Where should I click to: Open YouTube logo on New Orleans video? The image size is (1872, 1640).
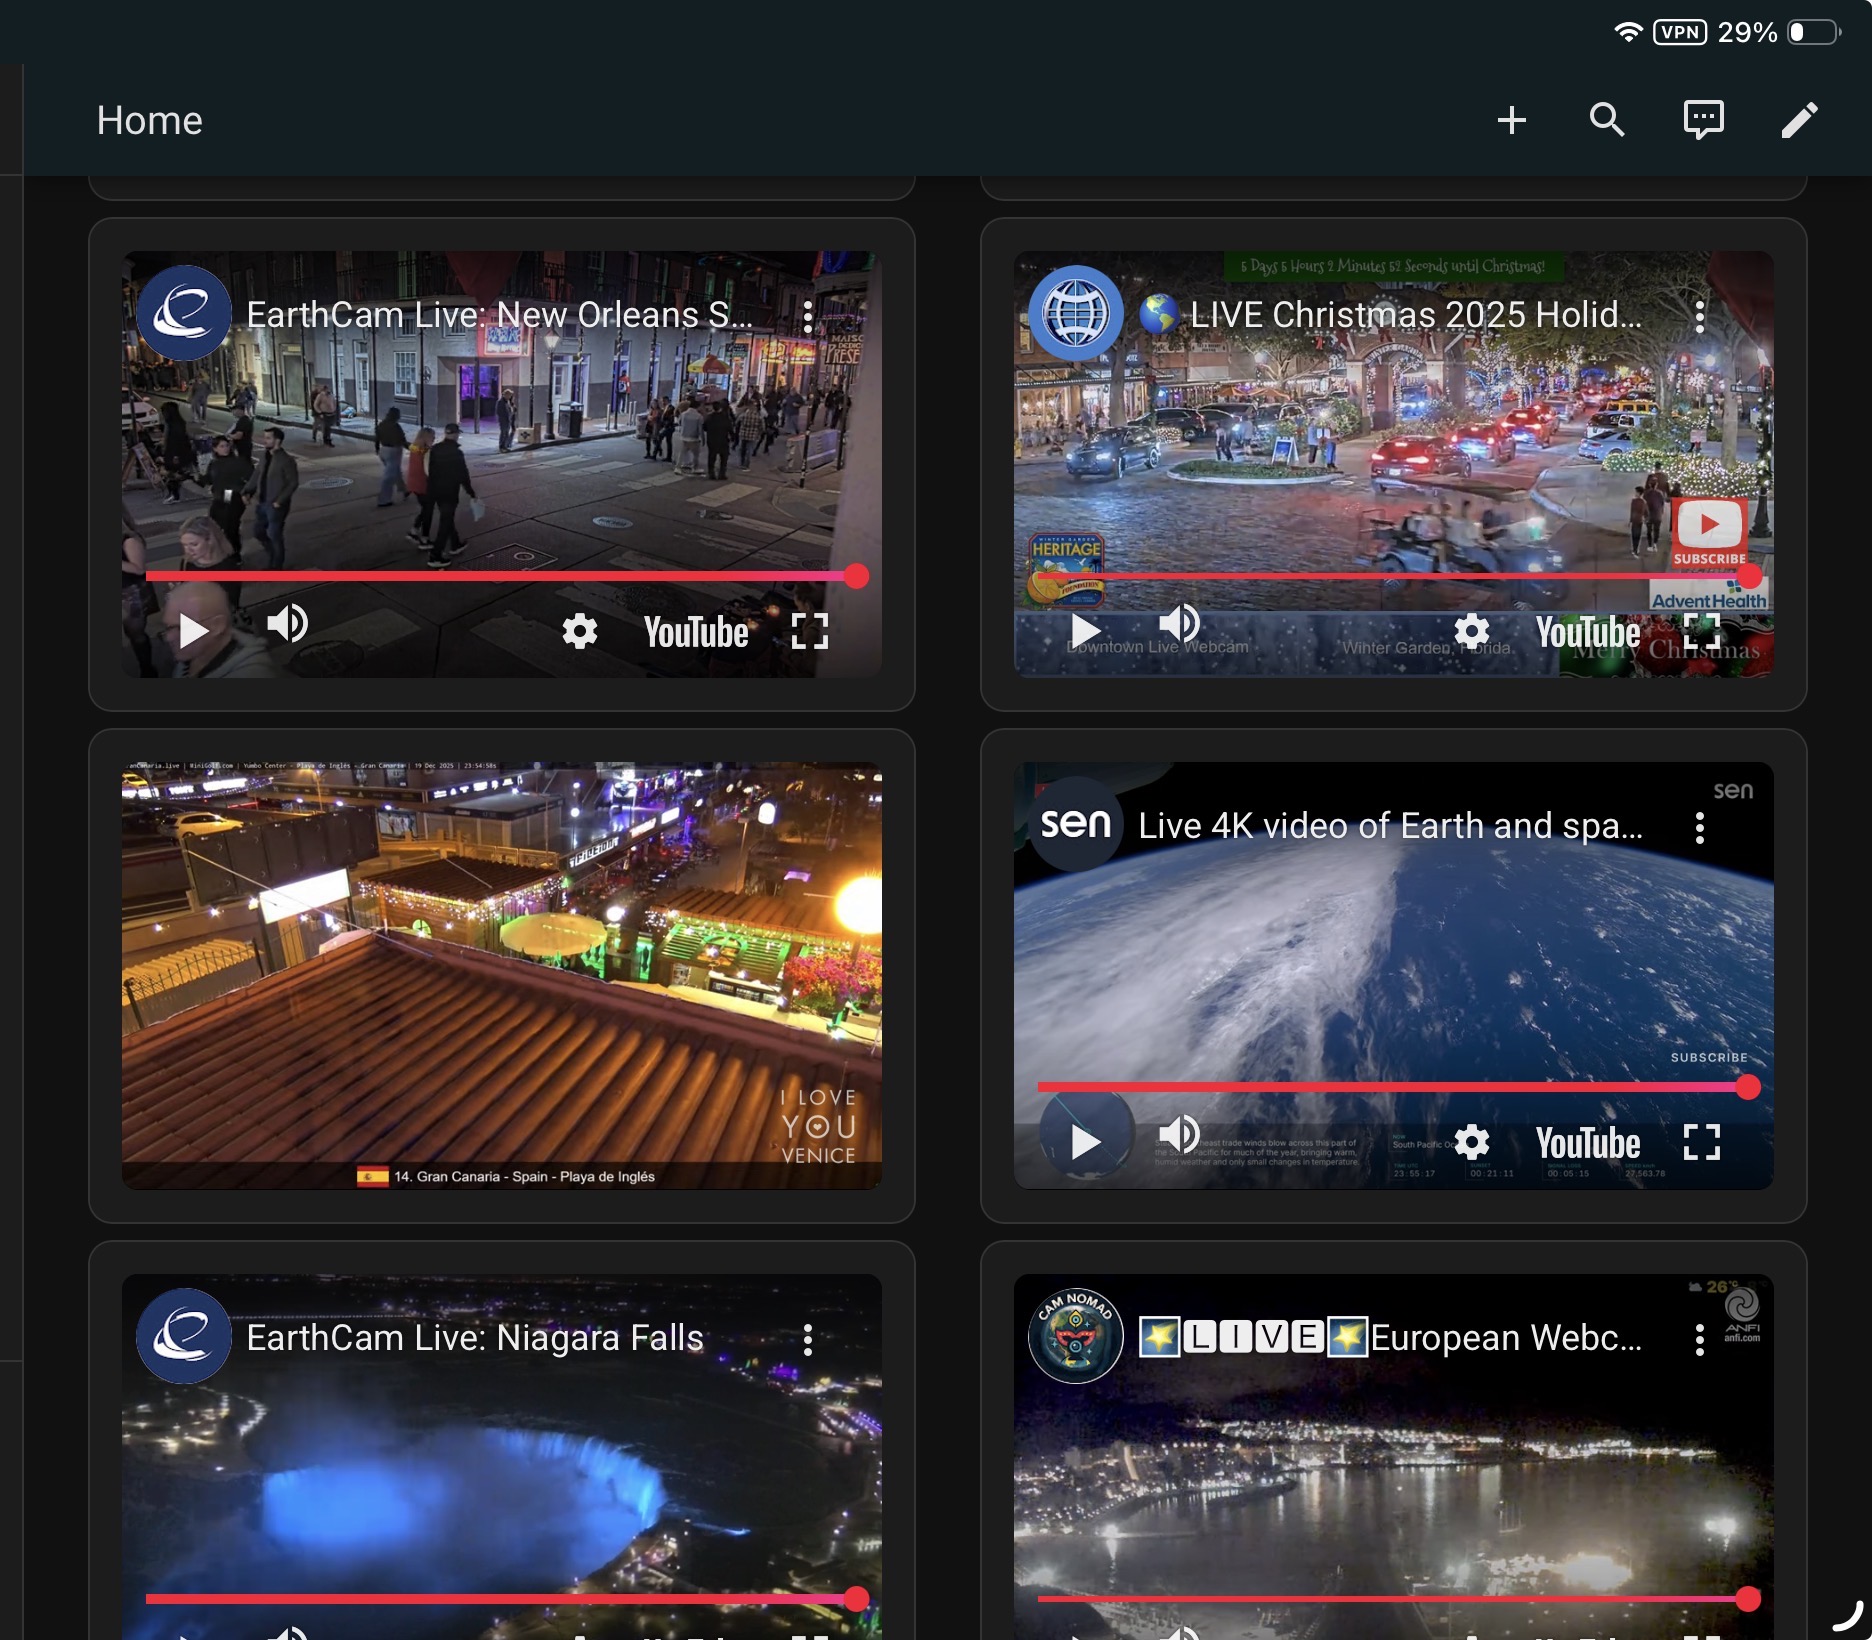click(x=696, y=632)
